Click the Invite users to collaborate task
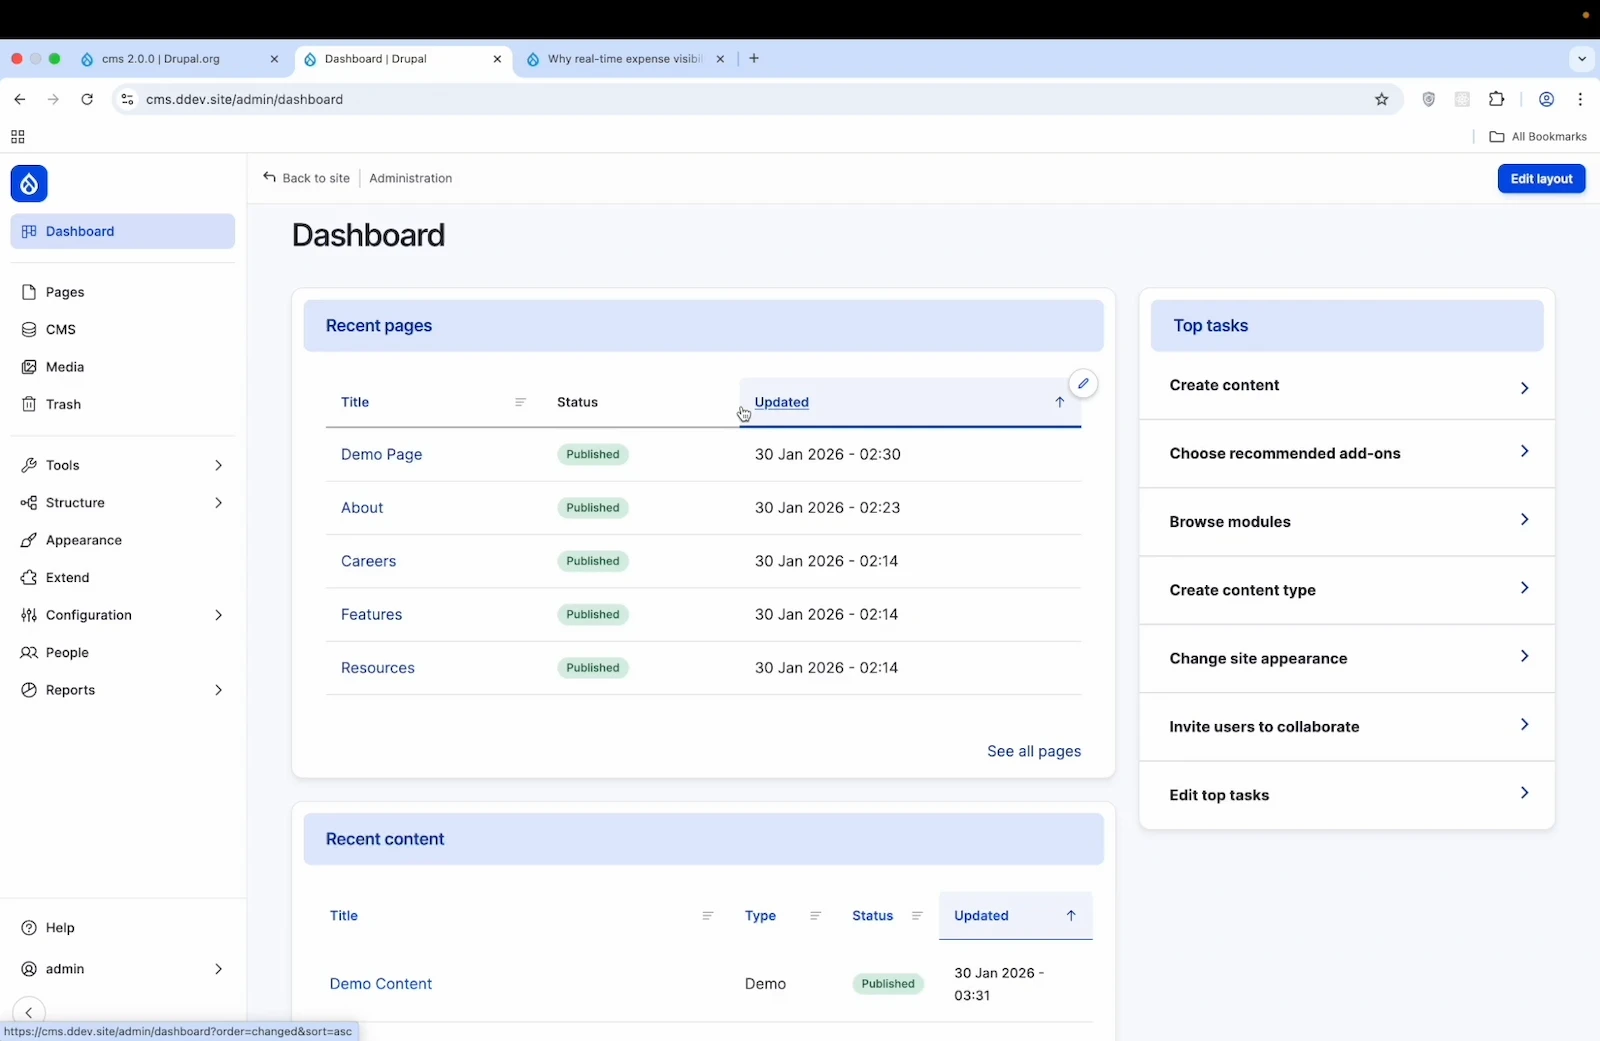The height and width of the screenshot is (1041, 1600). [1347, 727]
